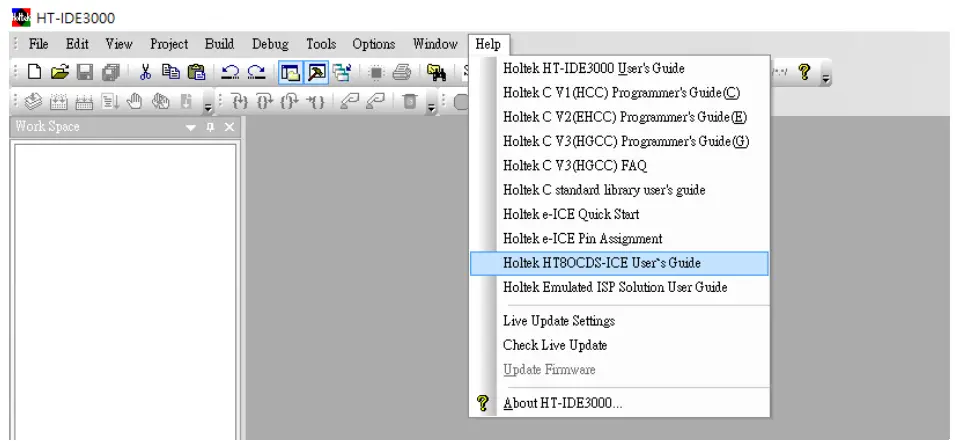Pin the Work Space panel

pos(210,127)
